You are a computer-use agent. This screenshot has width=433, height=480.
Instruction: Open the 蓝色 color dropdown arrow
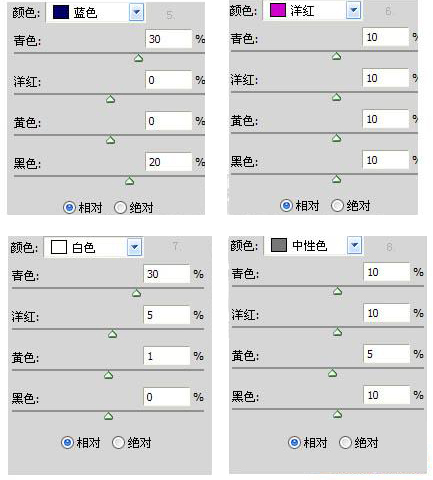click(136, 13)
